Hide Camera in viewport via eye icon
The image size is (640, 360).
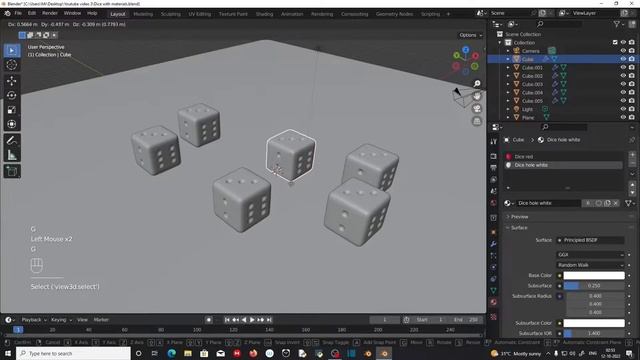click(x=623, y=51)
